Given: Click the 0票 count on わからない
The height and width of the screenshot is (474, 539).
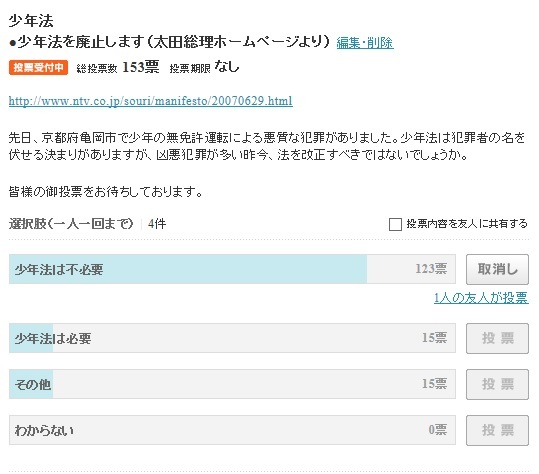Looking at the screenshot, I should (x=438, y=430).
